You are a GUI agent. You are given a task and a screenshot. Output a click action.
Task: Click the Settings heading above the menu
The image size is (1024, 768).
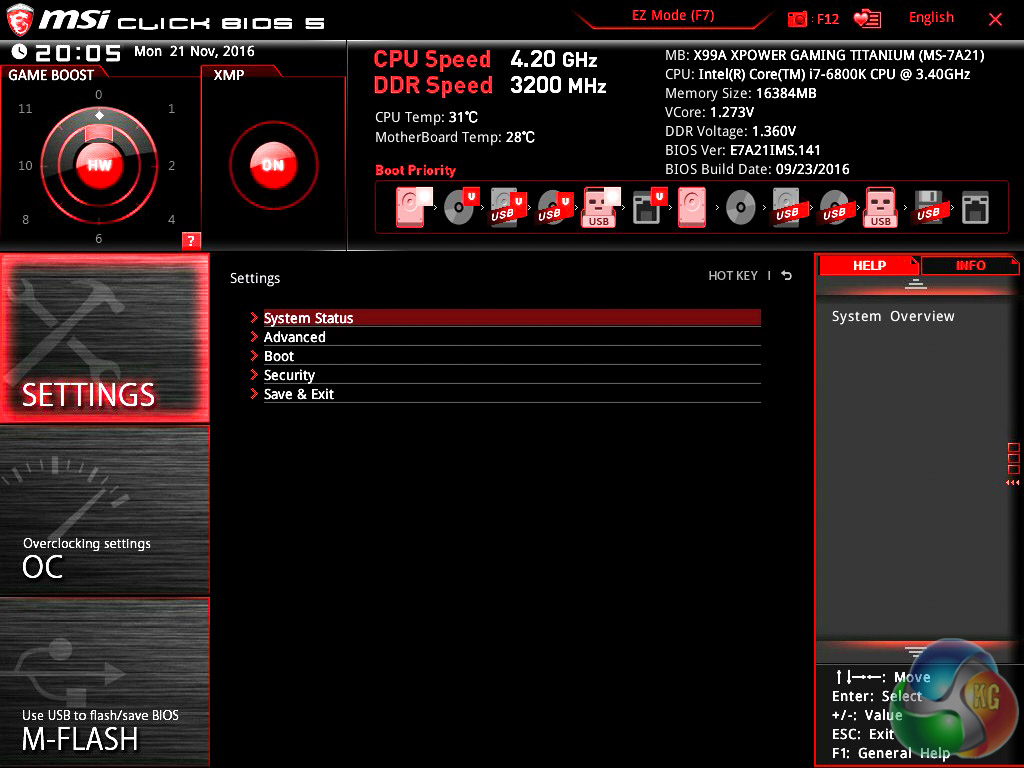(x=255, y=278)
